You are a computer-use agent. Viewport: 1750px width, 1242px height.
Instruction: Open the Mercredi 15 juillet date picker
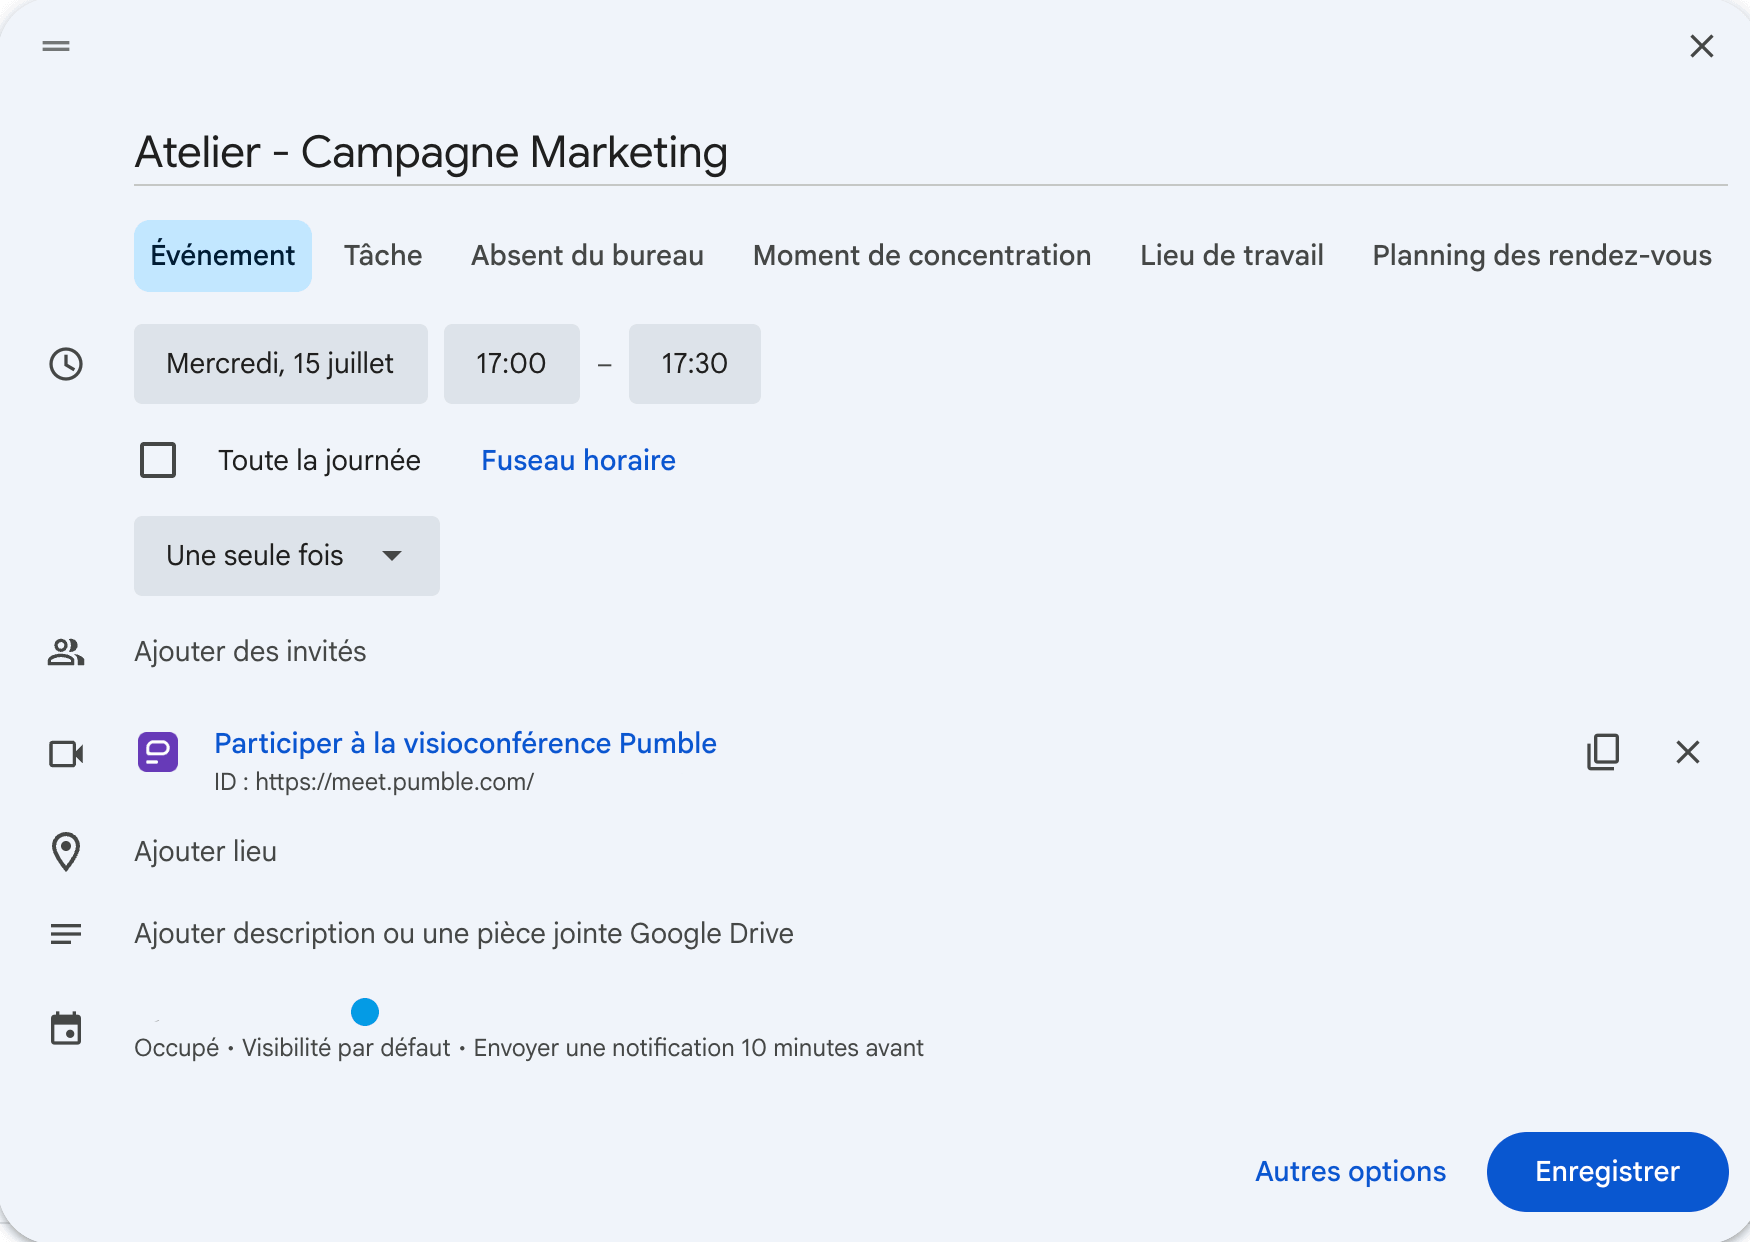tap(280, 364)
